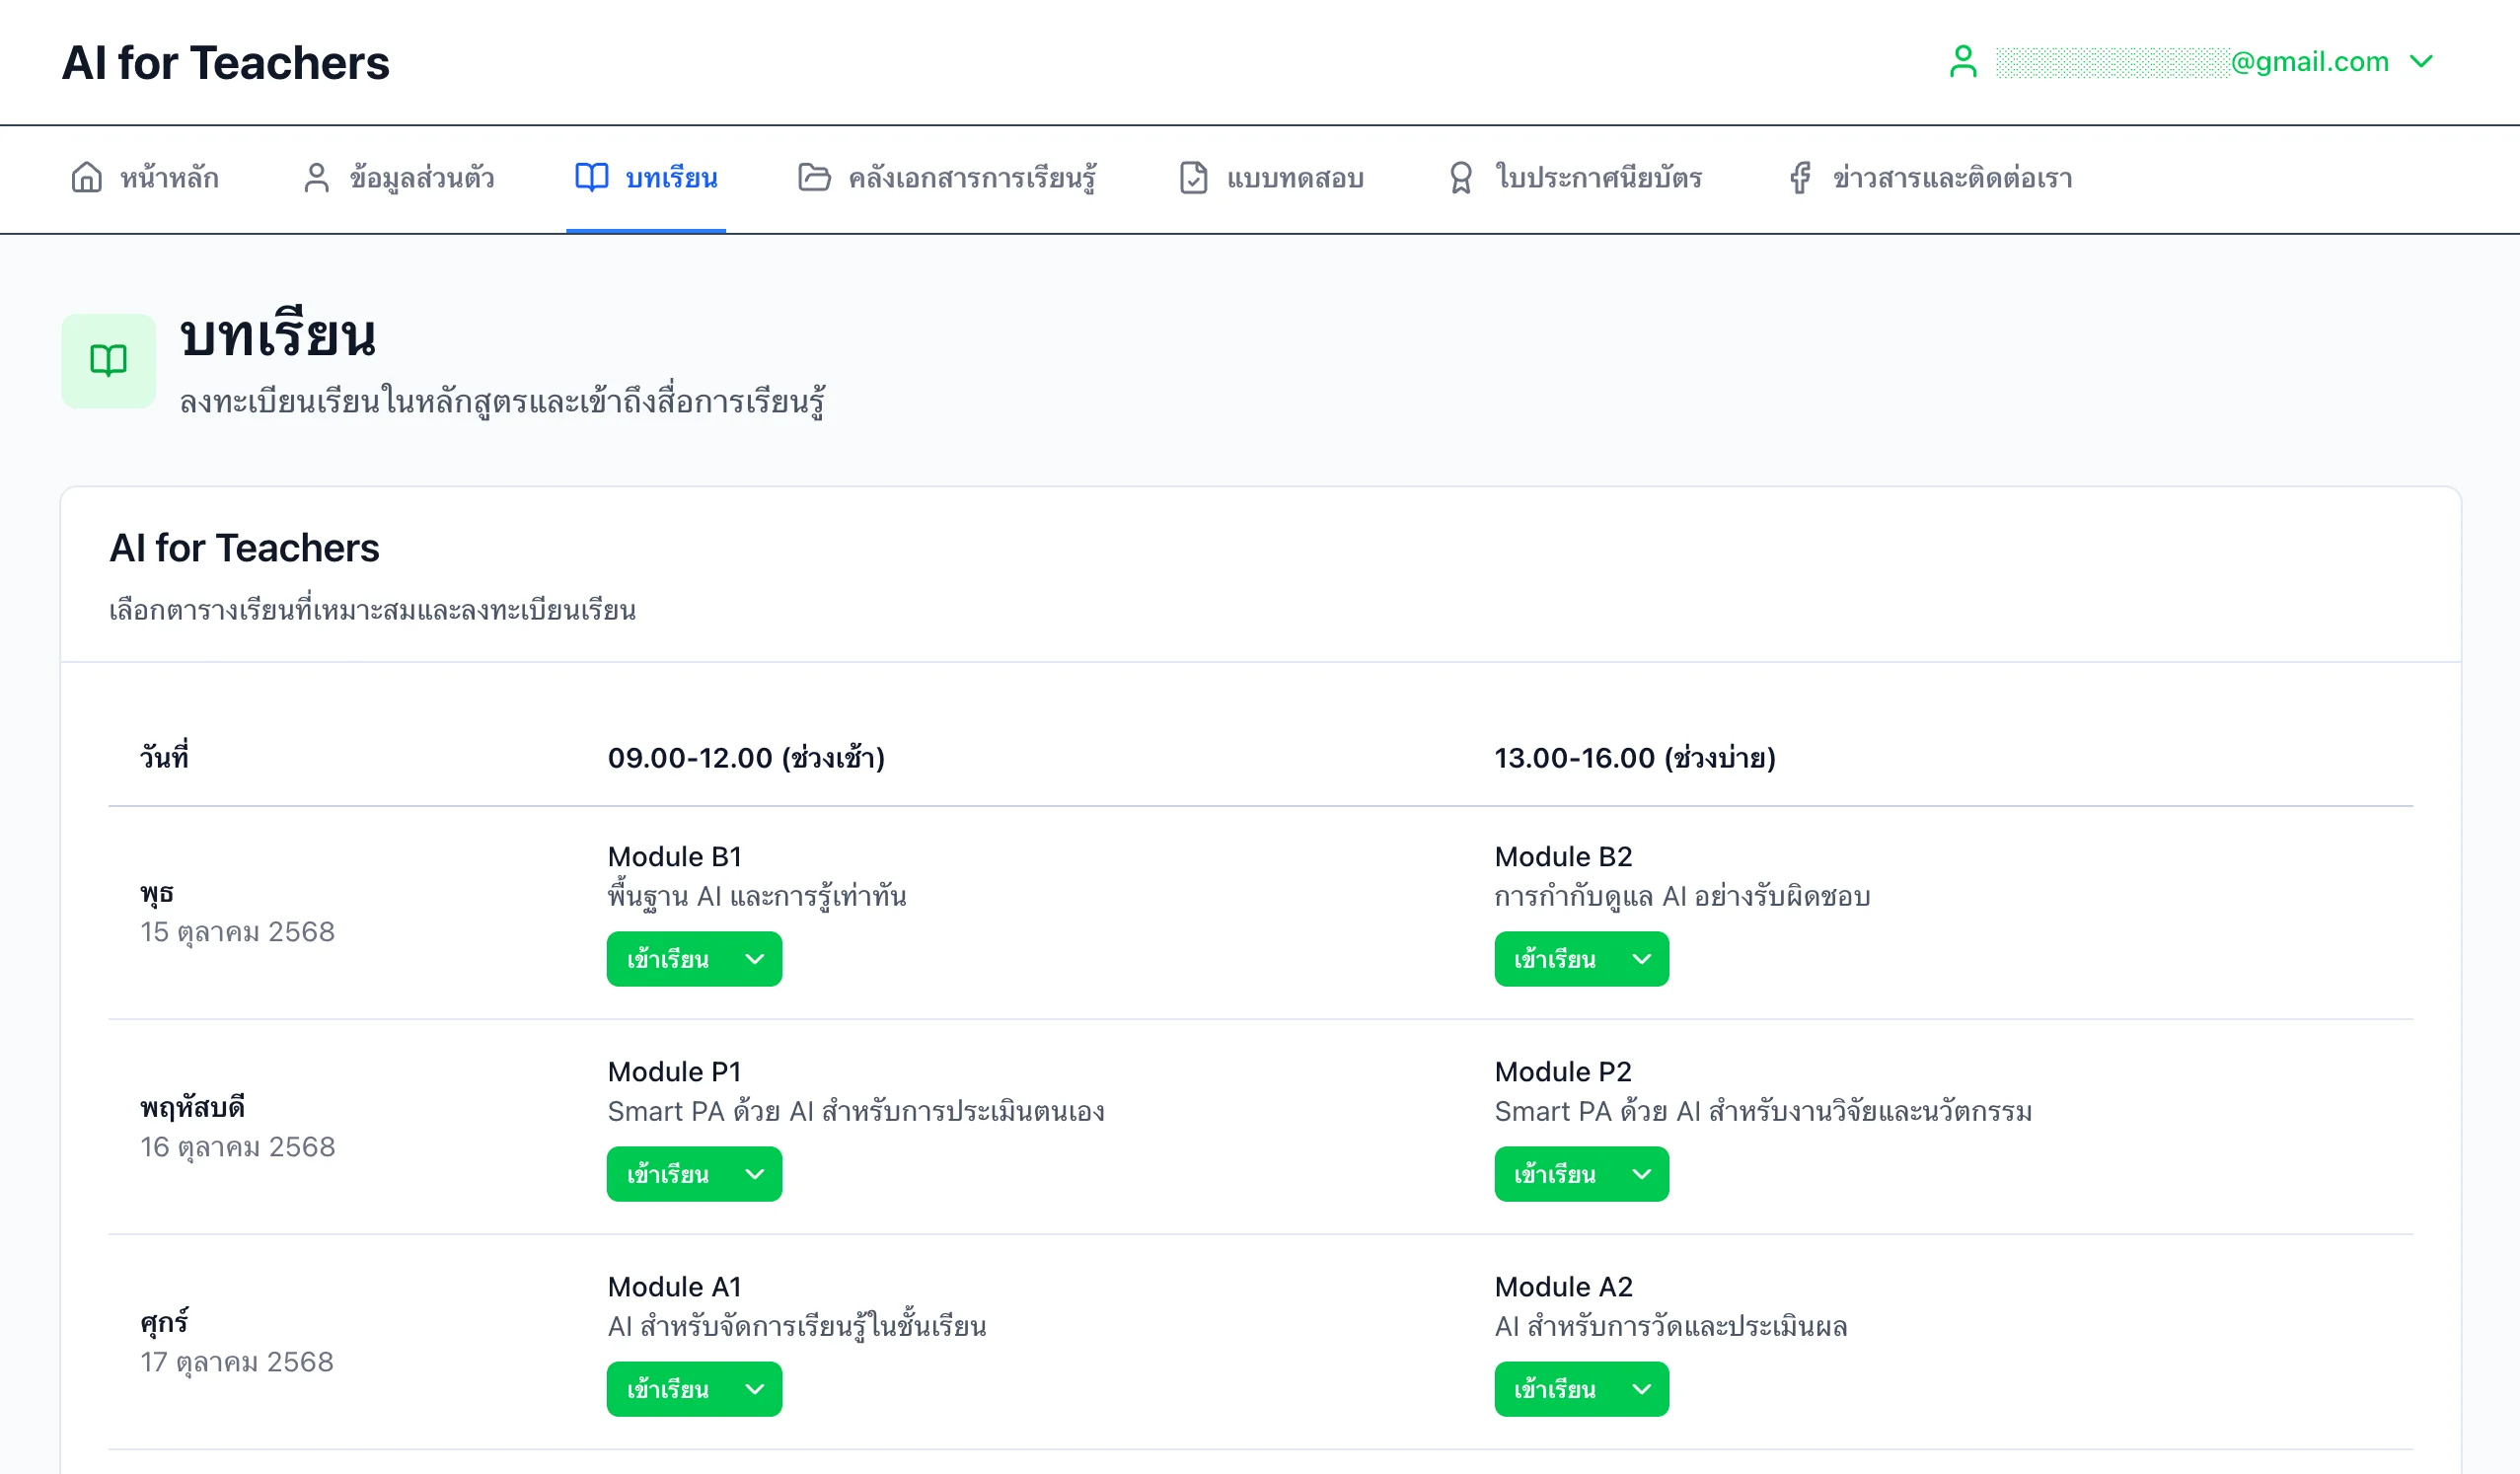Image resolution: width=2520 pixels, height=1474 pixels.
Task: Click the Facebook icon for ข่าวสารและติดต่อเรา
Action: pos(1800,177)
